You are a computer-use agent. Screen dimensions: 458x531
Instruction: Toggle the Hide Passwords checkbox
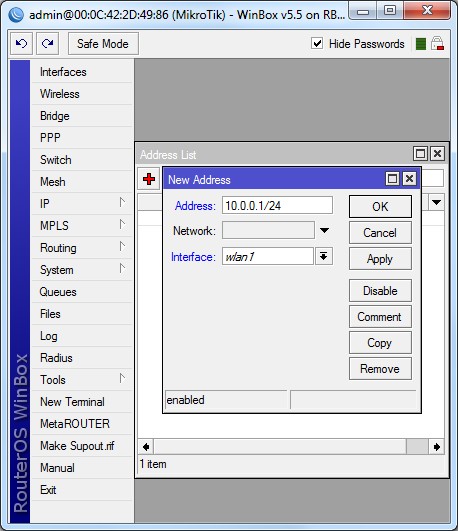pos(317,43)
